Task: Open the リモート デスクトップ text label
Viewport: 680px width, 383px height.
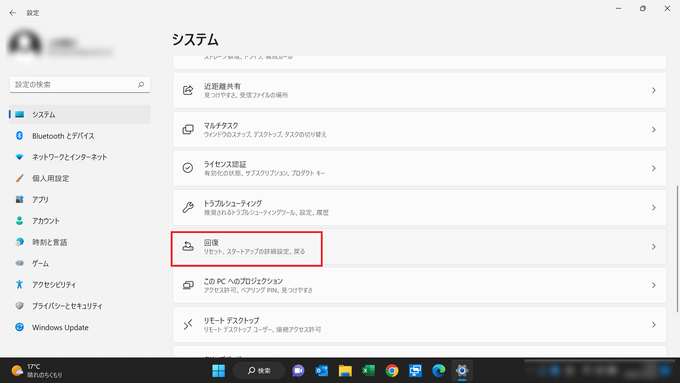Action: pyautogui.click(x=232, y=321)
